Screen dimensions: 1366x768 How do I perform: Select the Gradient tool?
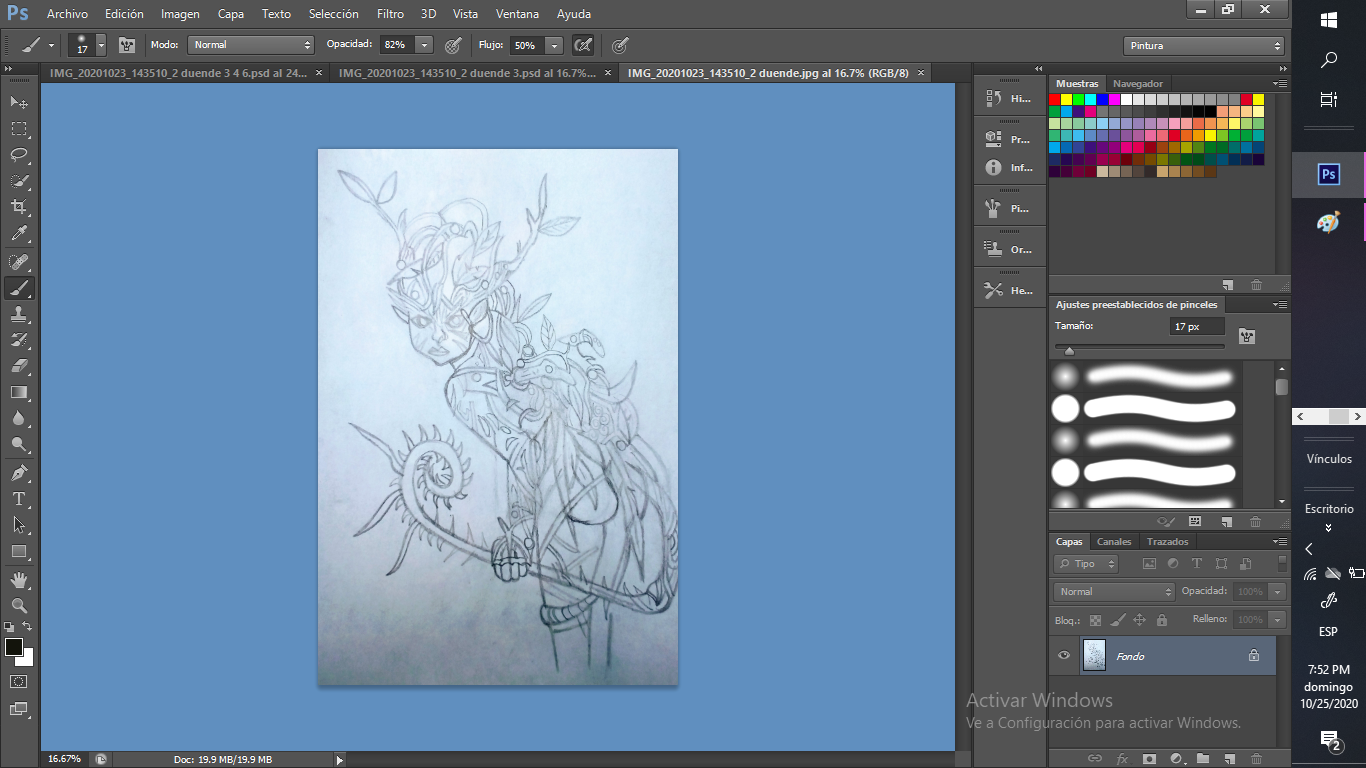(19, 392)
